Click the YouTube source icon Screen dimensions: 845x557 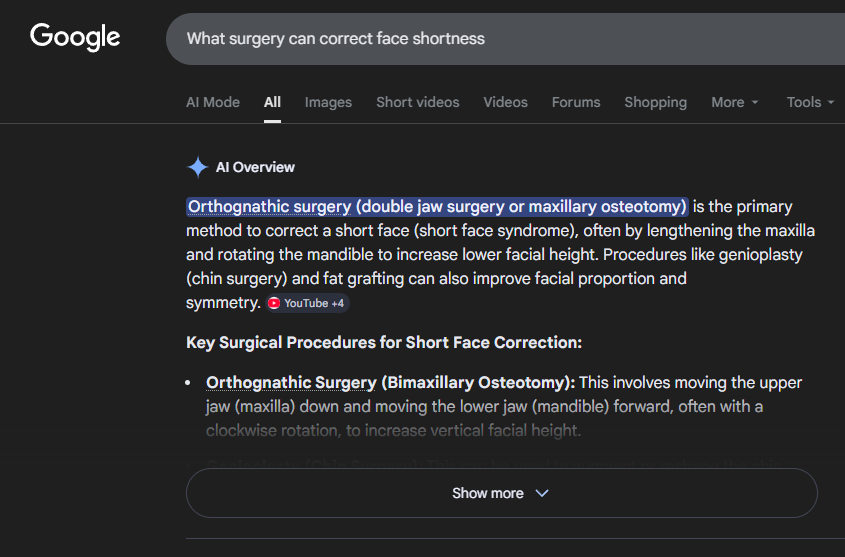[274, 303]
